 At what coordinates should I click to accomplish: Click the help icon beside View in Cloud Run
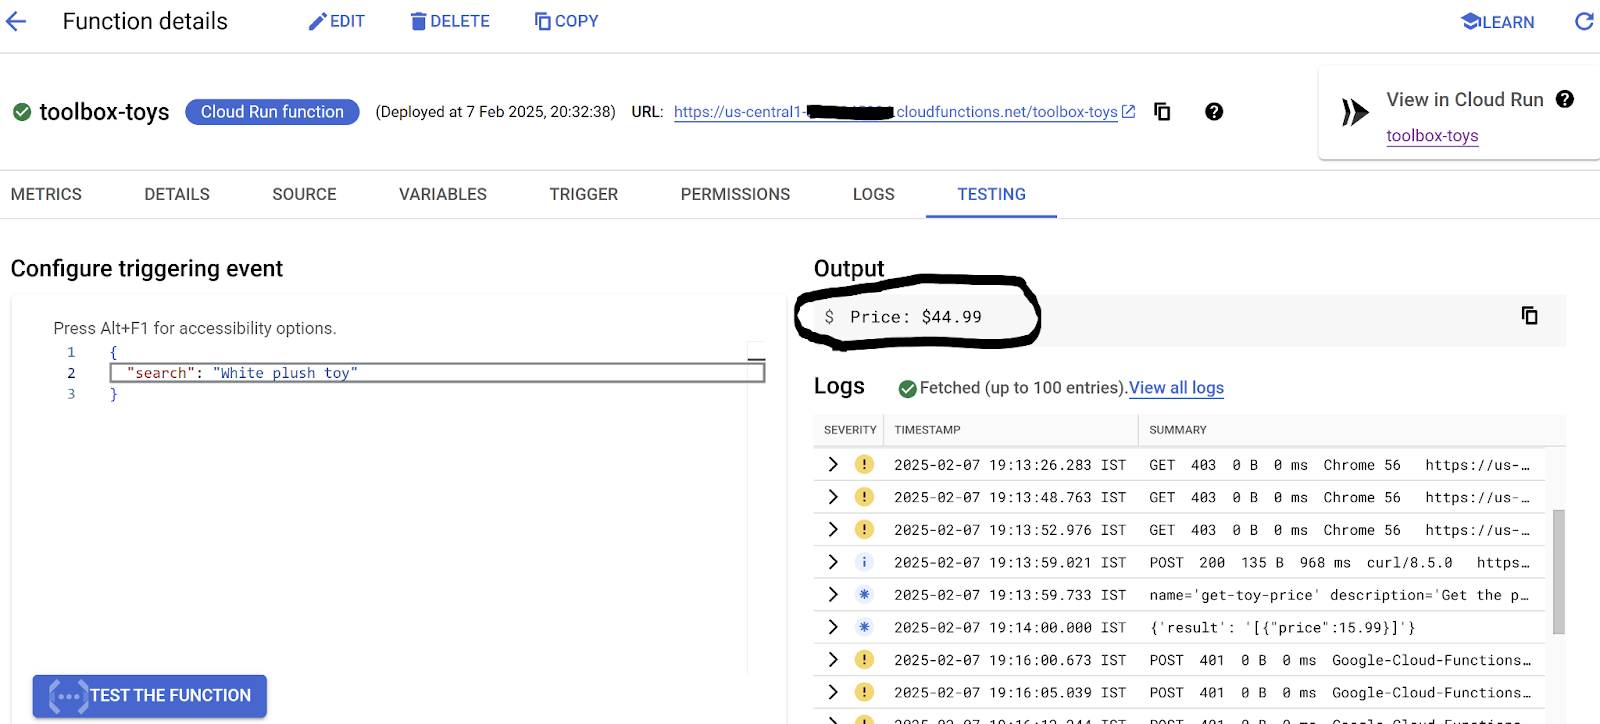[1565, 99]
